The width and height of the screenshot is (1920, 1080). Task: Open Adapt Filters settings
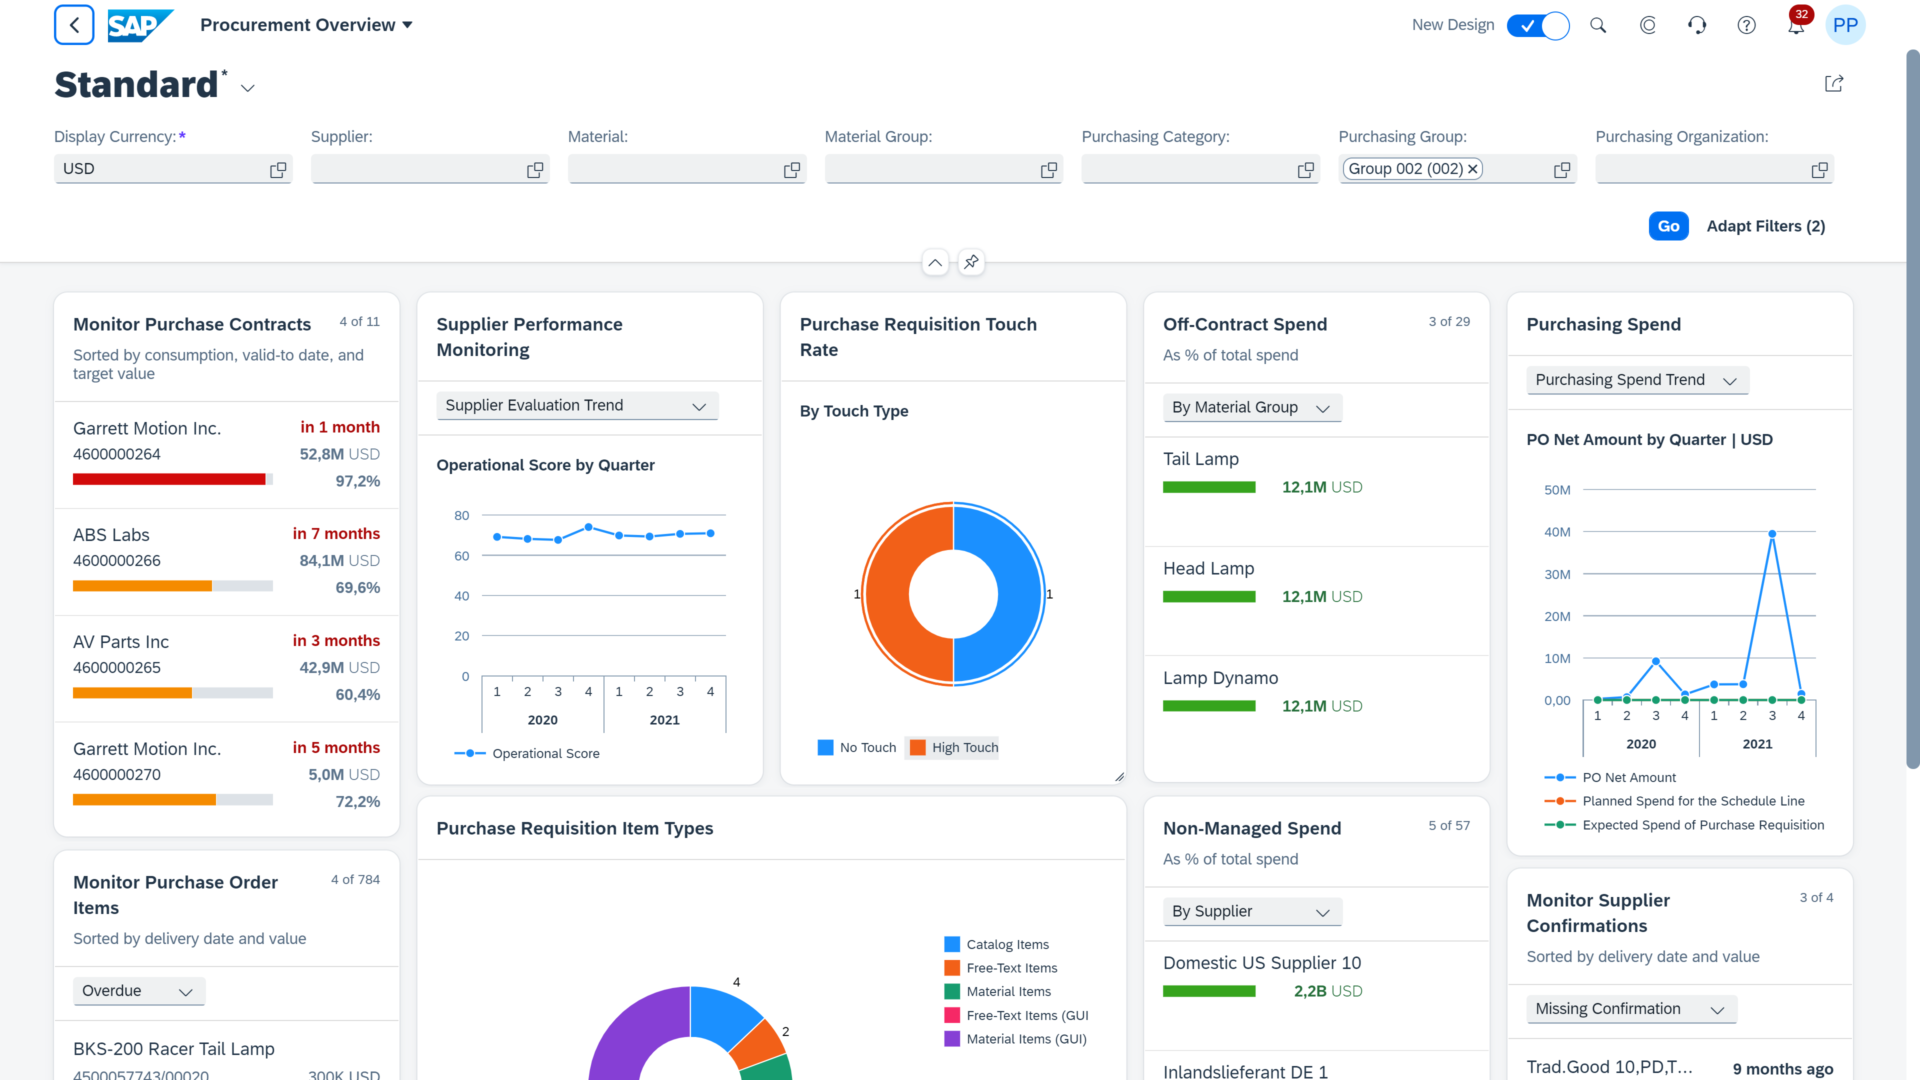(1766, 226)
